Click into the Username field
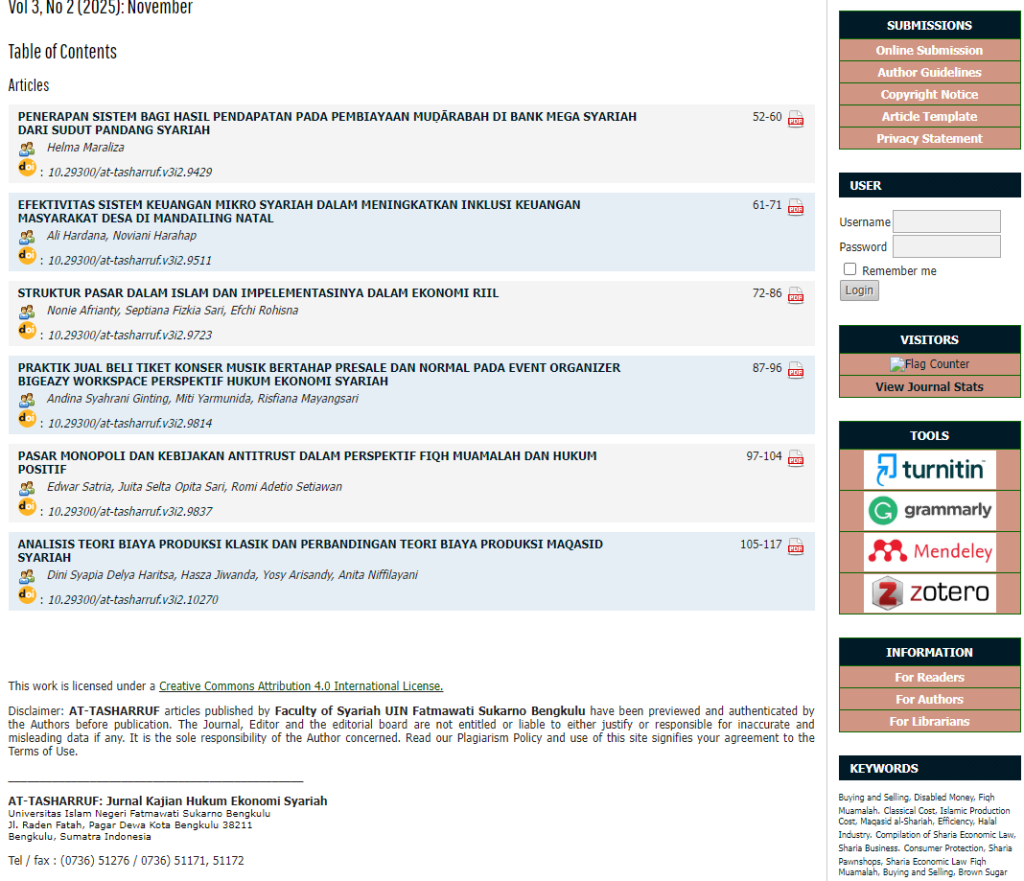The width and height of the screenshot is (1024, 881). (946, 222)
